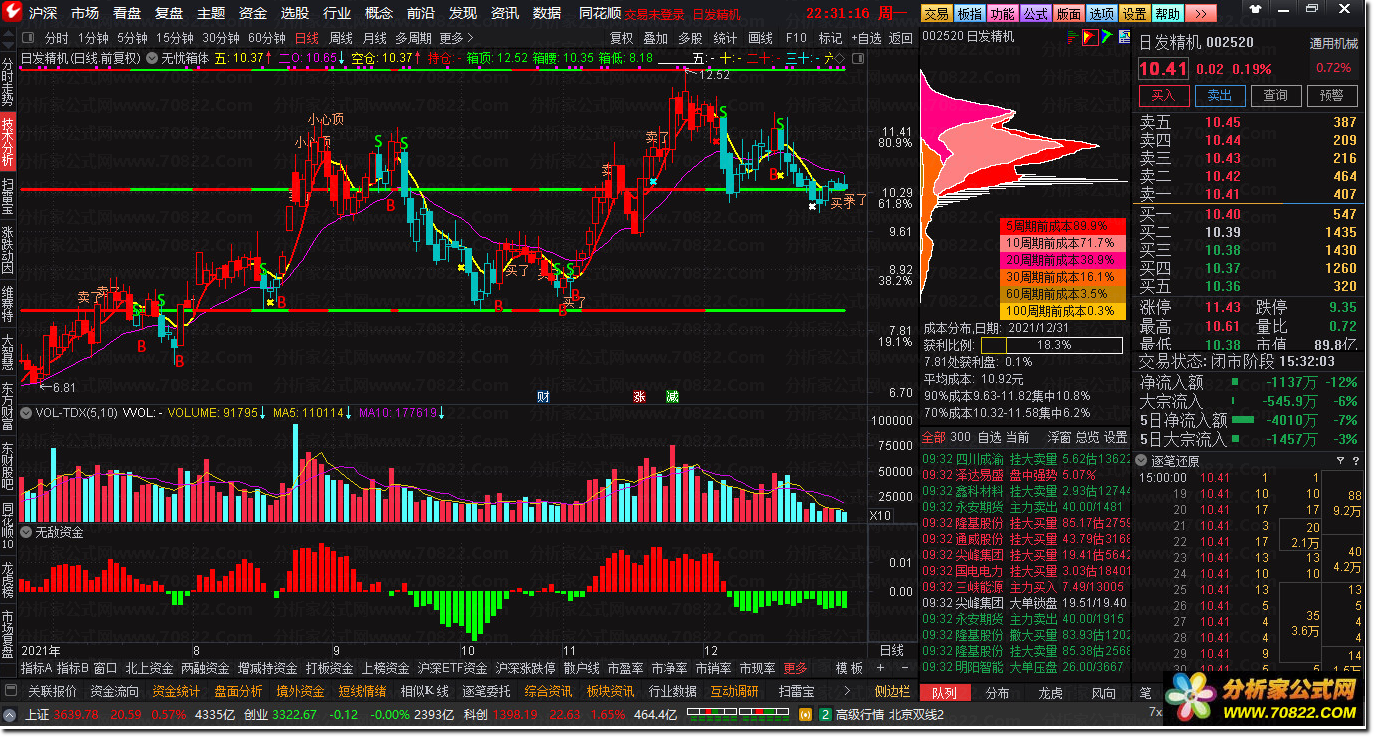Select the 周线 weekly period
The image size is (1375, 737).
(x=340, y=38)
